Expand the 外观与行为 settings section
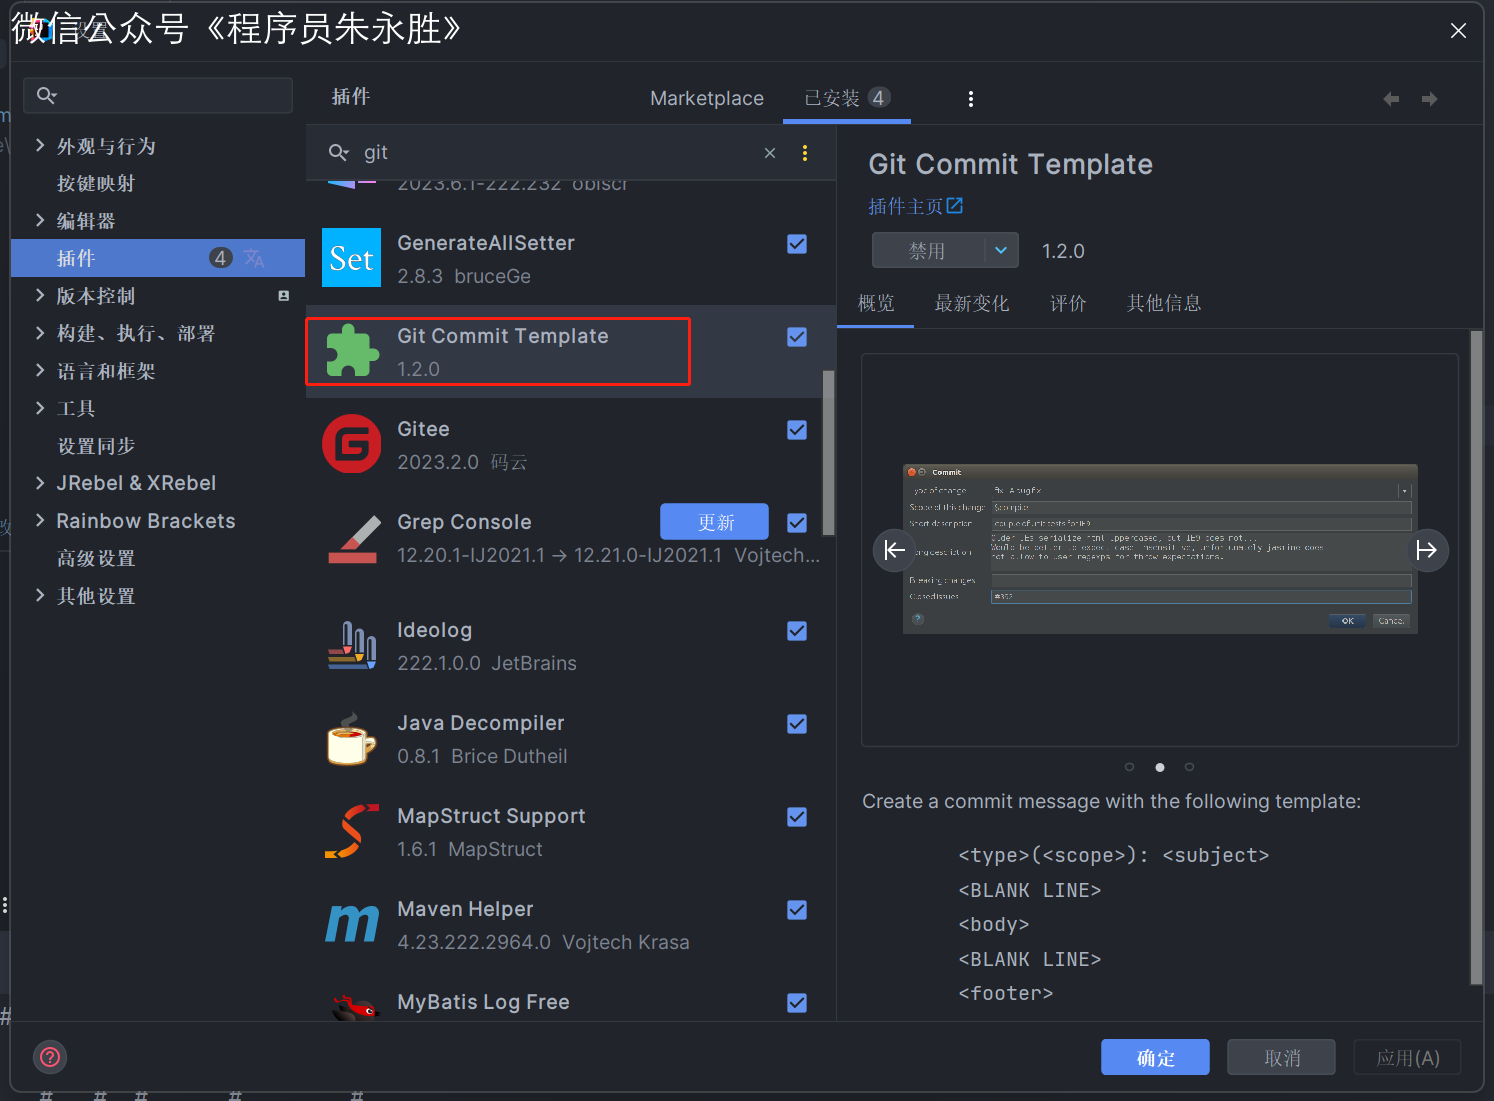1494x1101 pixels. click(x=40, y=146)
